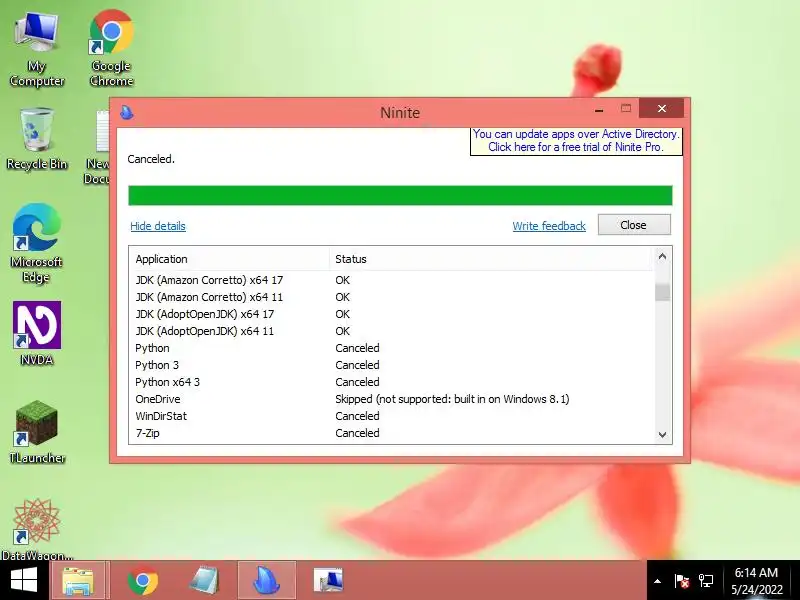The height and width of the screenshot is (600, 800).
Task: Open the Write feedback link
Action: (x=549, y=226)
